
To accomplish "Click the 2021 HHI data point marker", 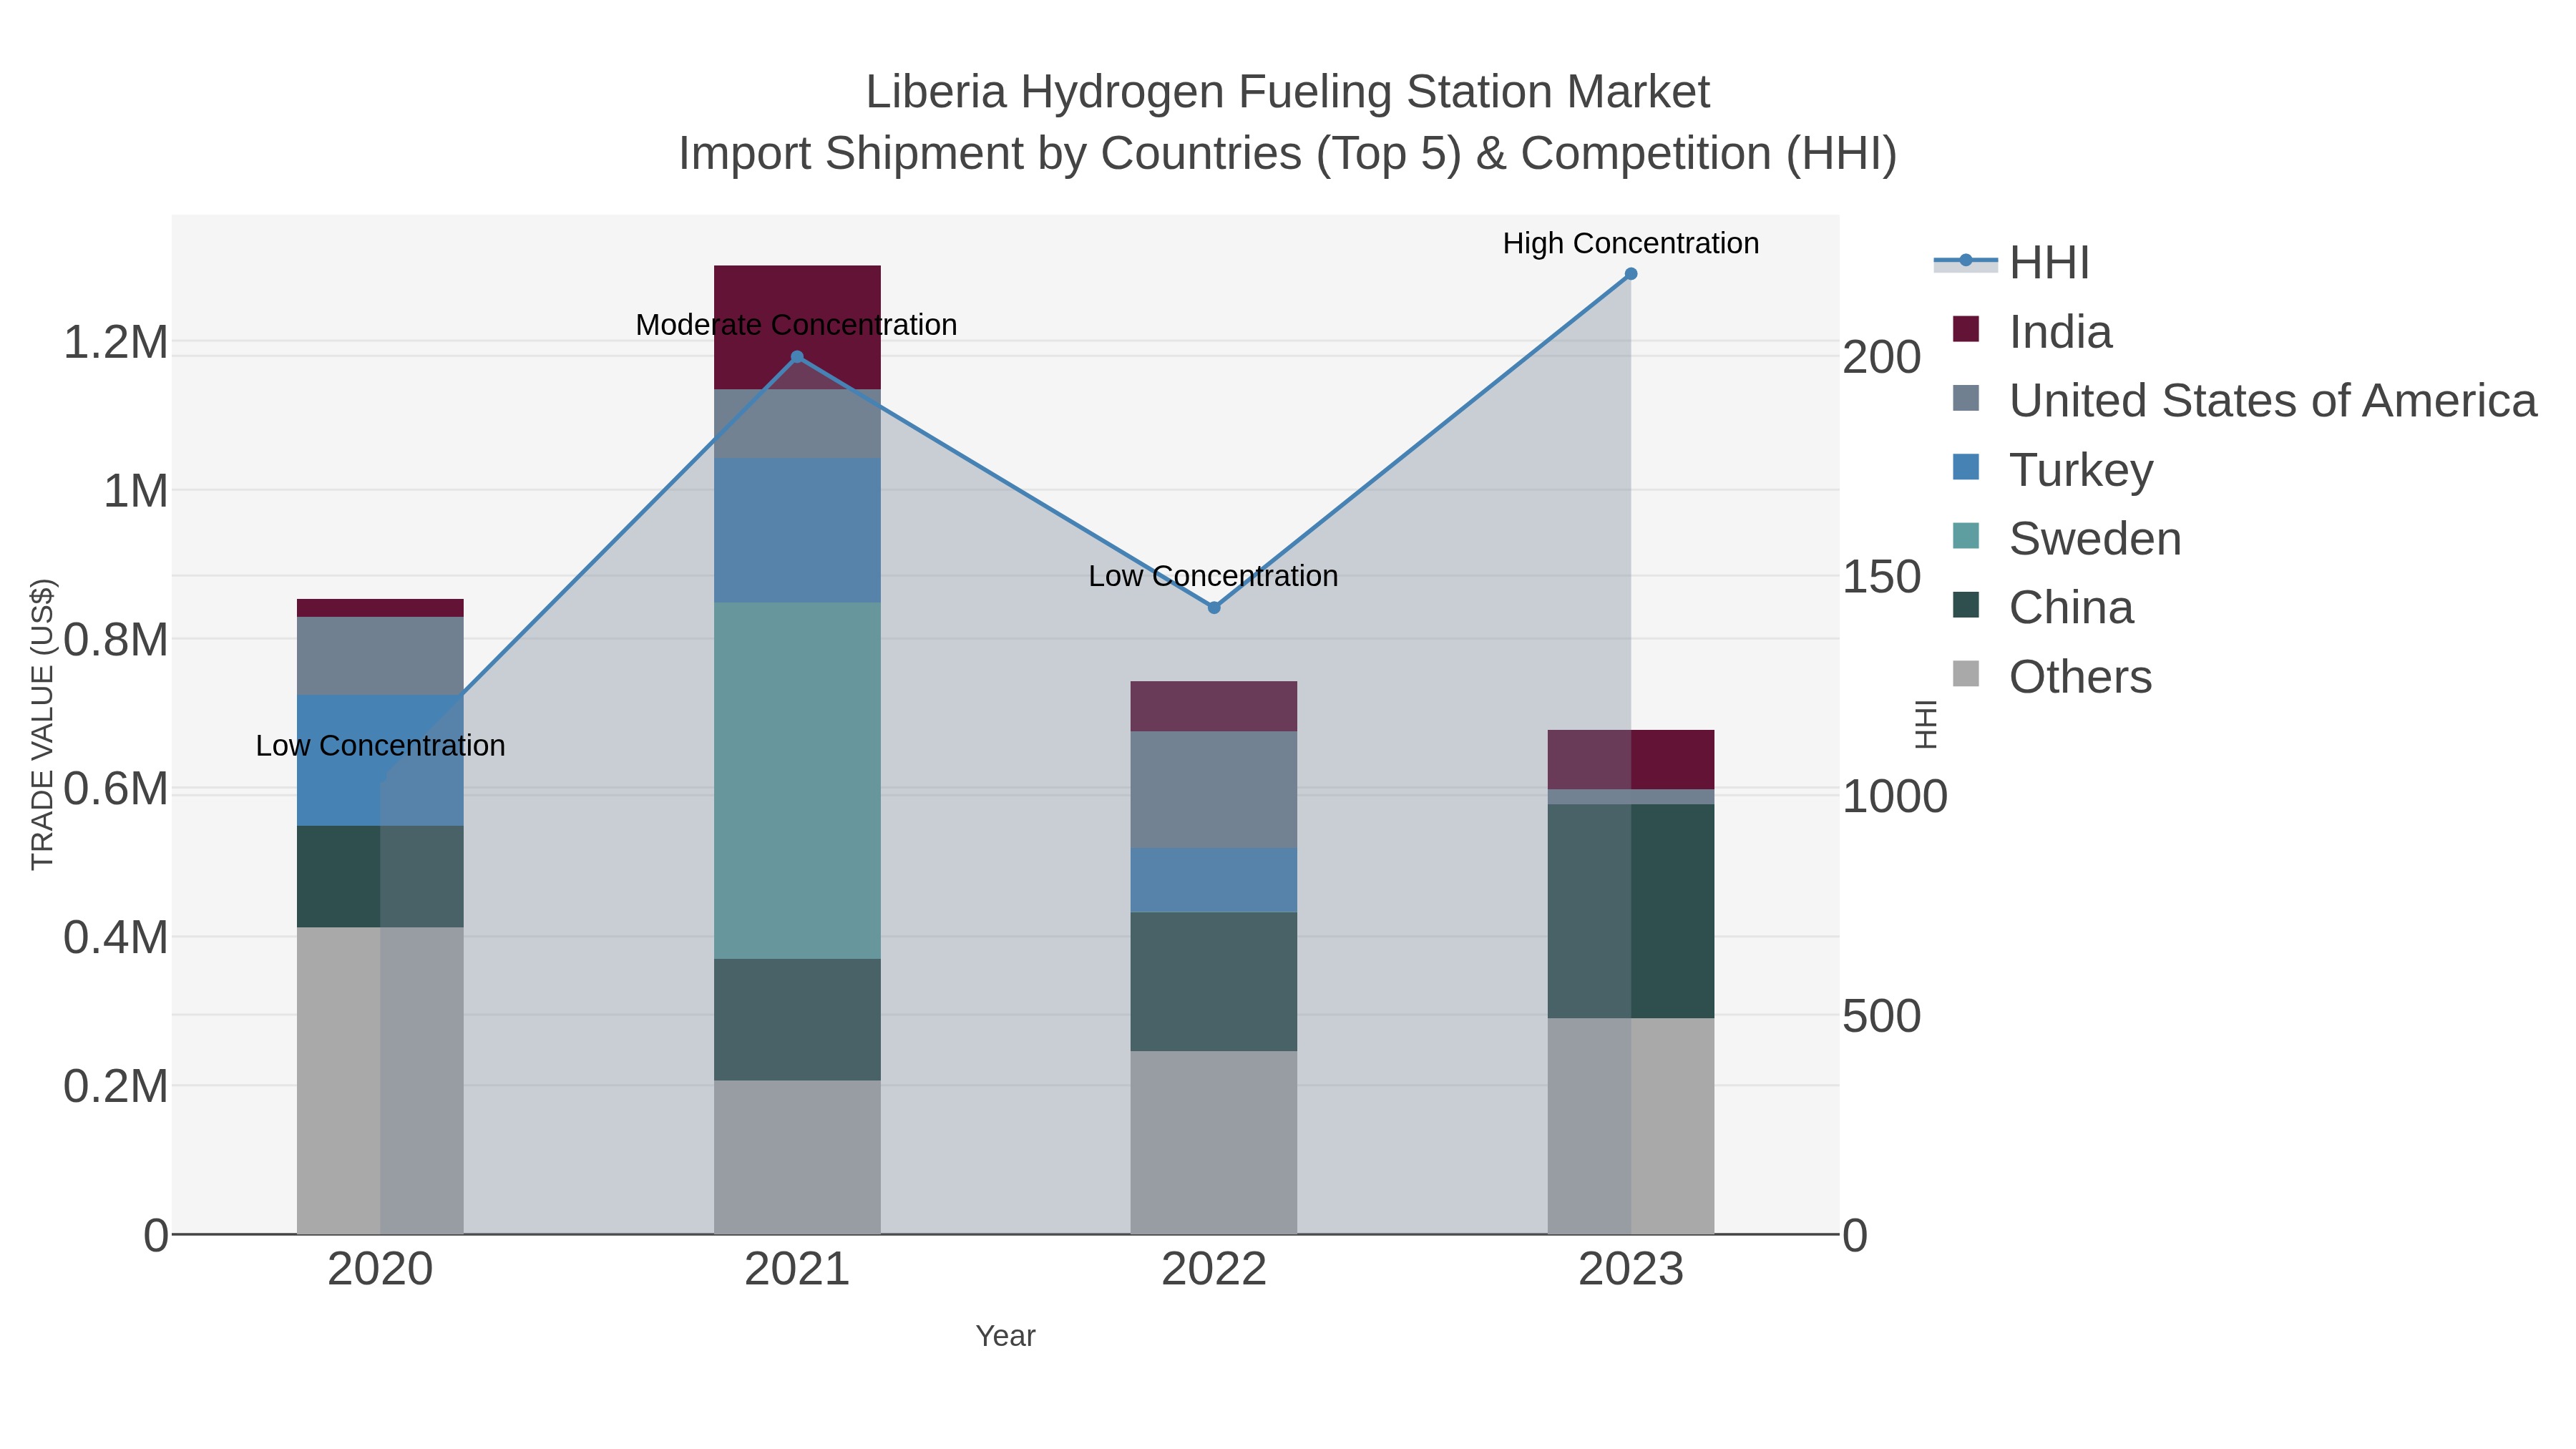I will [797, 357].
